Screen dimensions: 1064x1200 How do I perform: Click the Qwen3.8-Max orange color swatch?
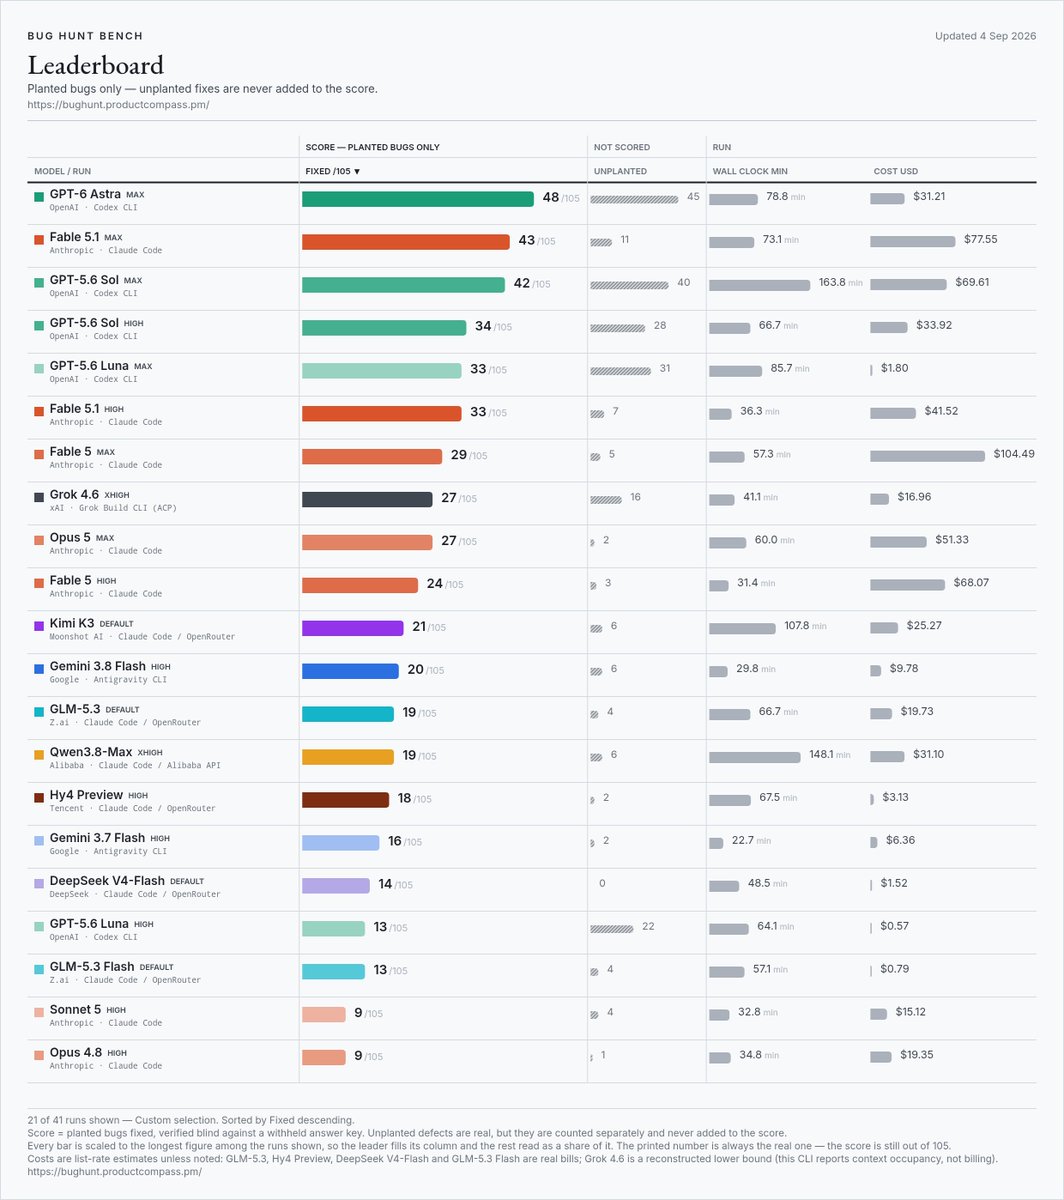39,754
